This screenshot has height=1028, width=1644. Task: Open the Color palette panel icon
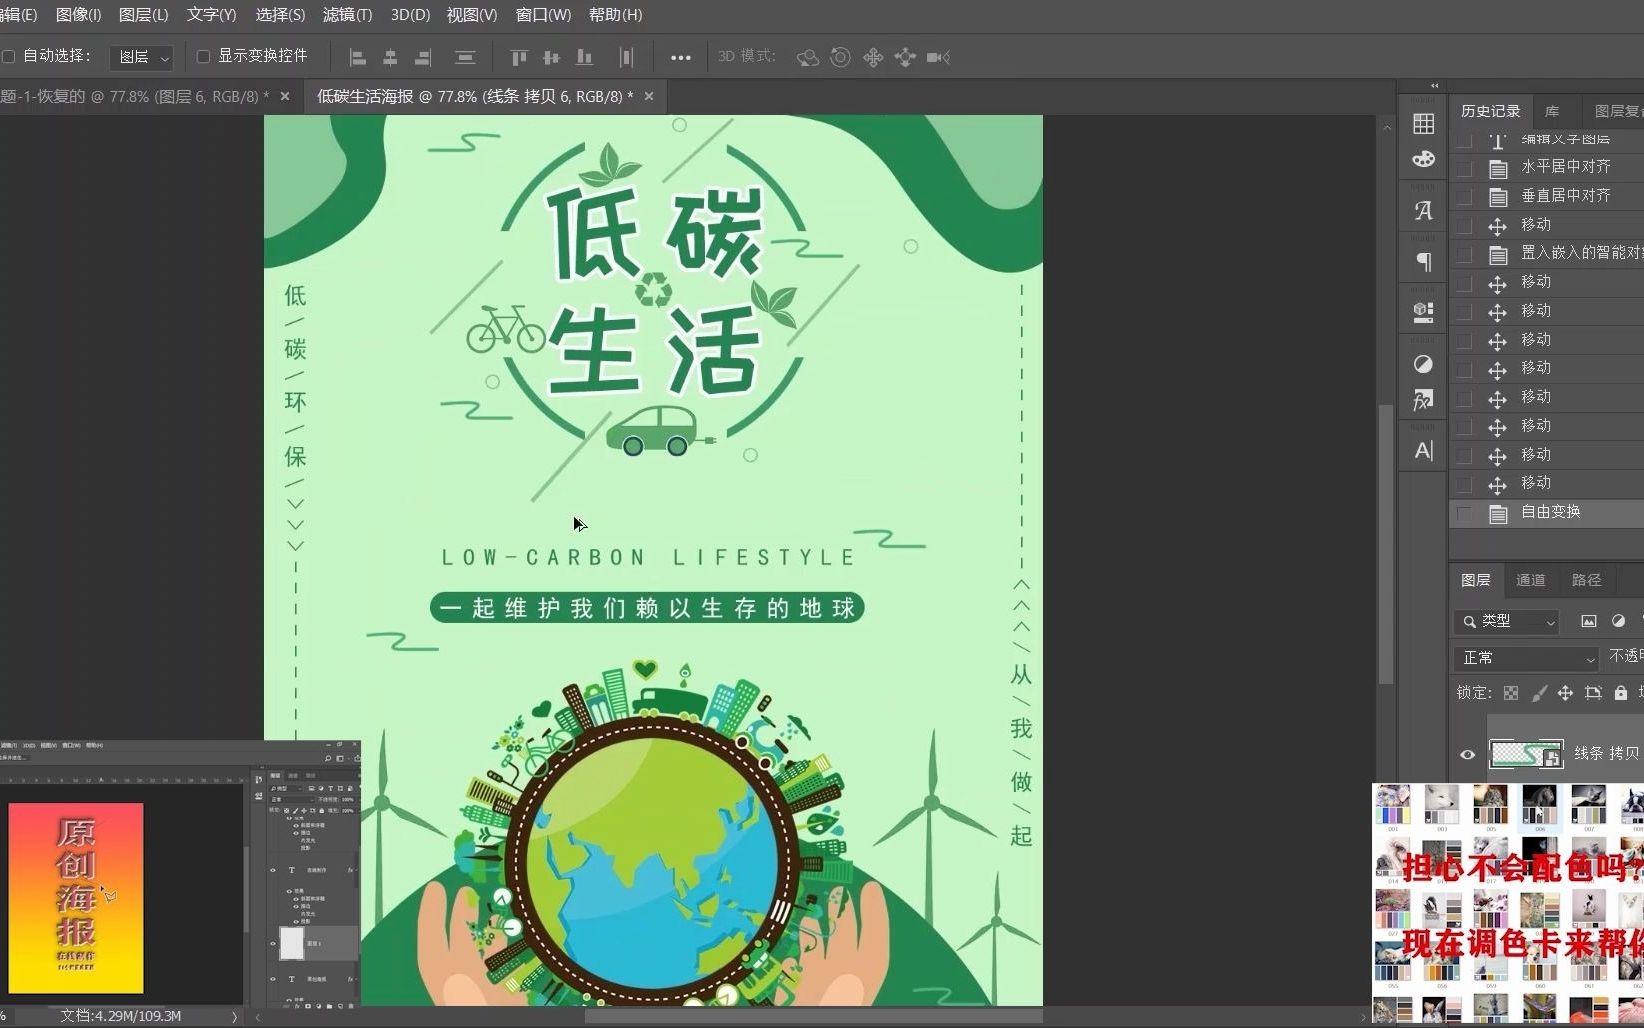coord(1423,159)
